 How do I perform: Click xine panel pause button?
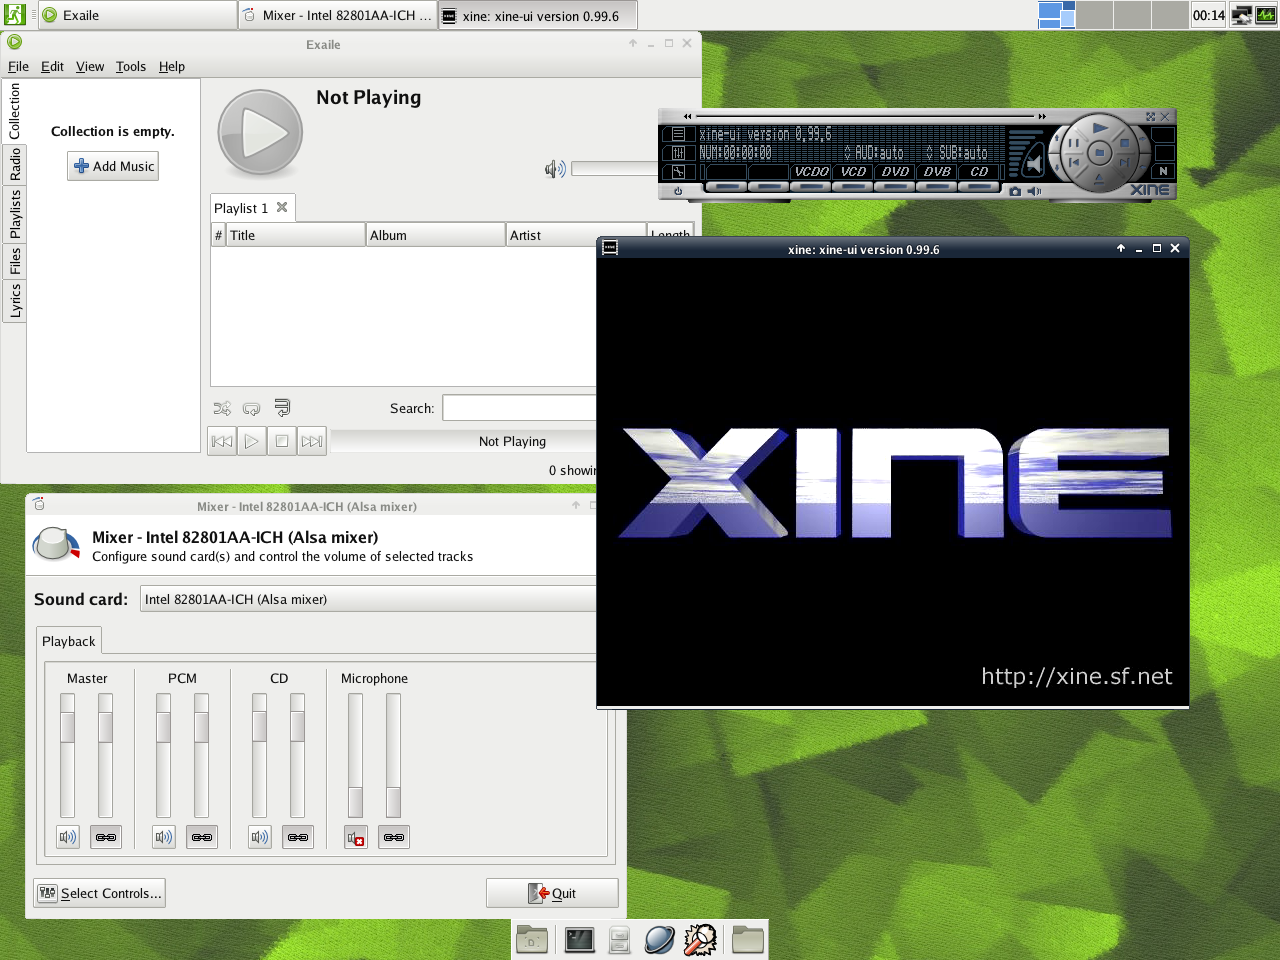point(1073,143)
